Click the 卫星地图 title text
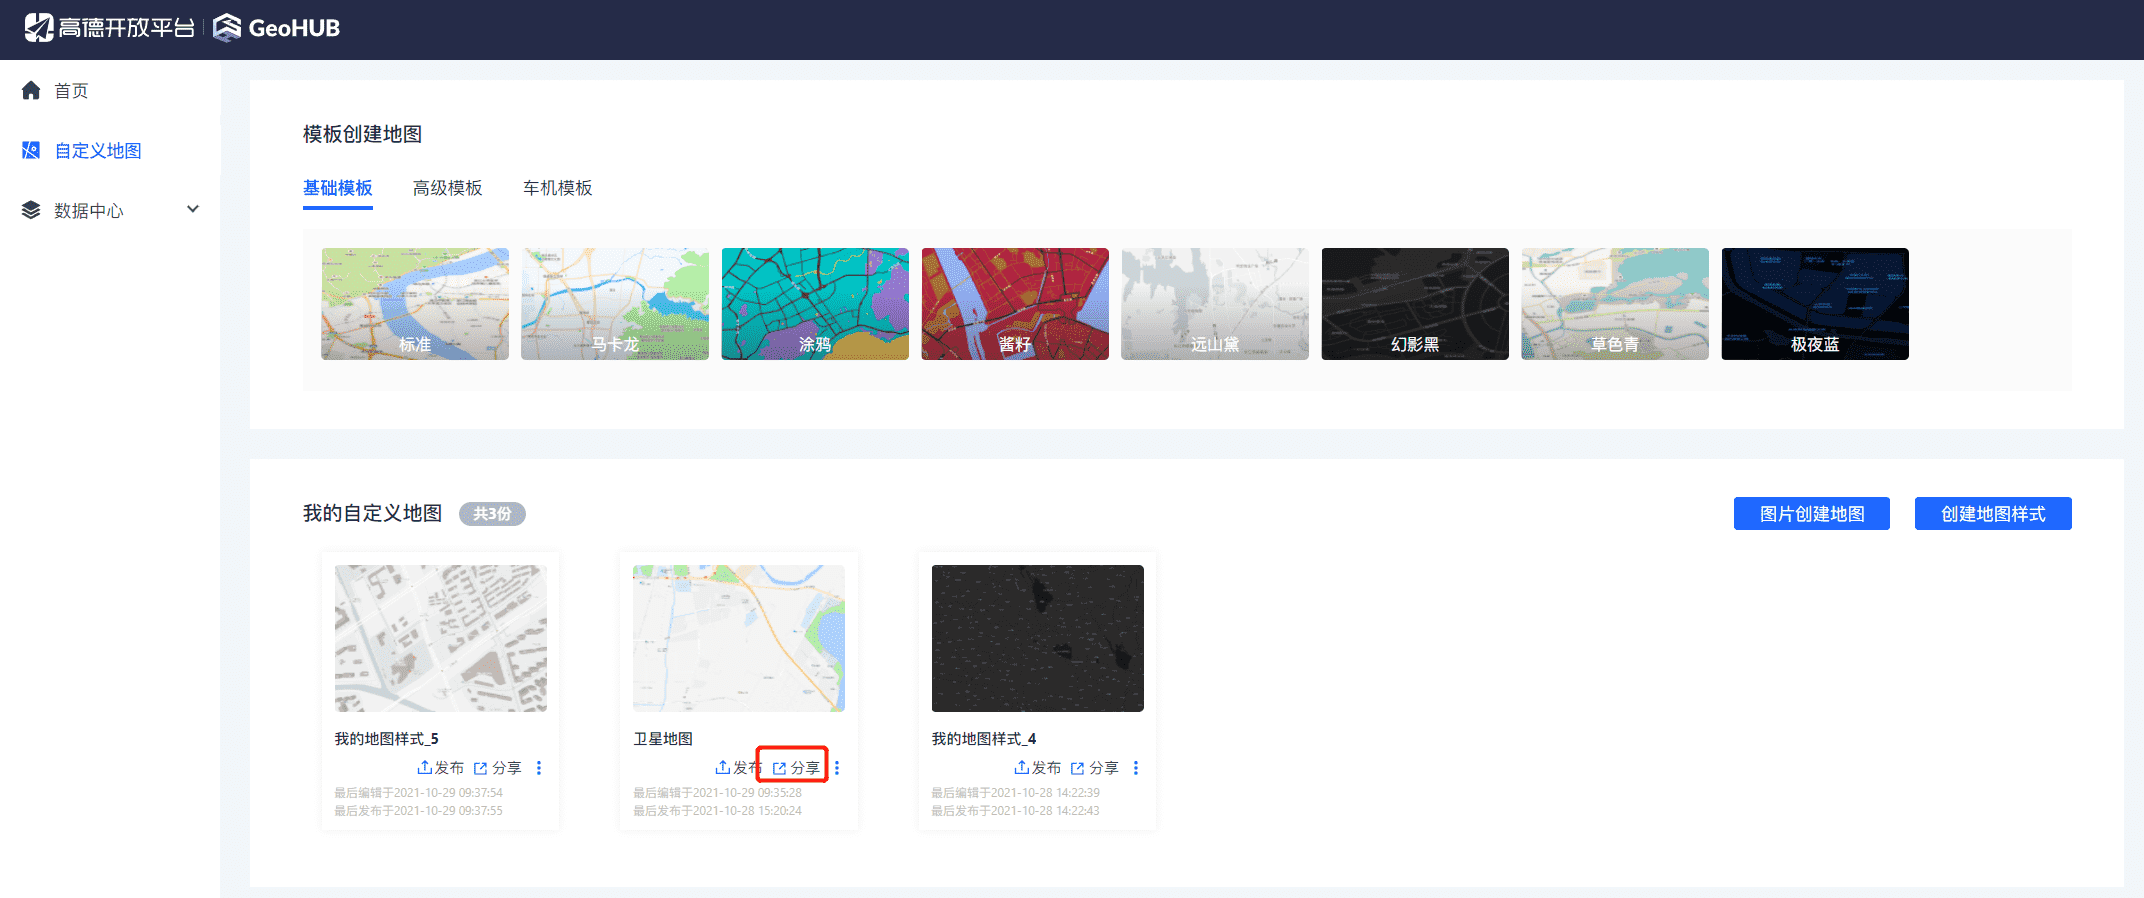 point(663,739)
